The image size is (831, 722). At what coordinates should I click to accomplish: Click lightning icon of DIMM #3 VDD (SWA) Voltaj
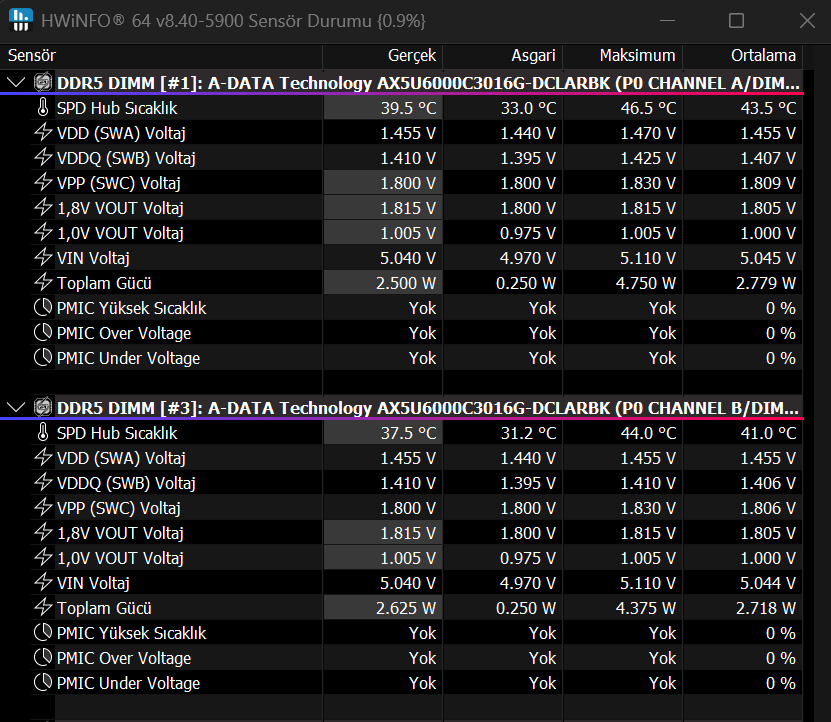click(x=43, y=457)
